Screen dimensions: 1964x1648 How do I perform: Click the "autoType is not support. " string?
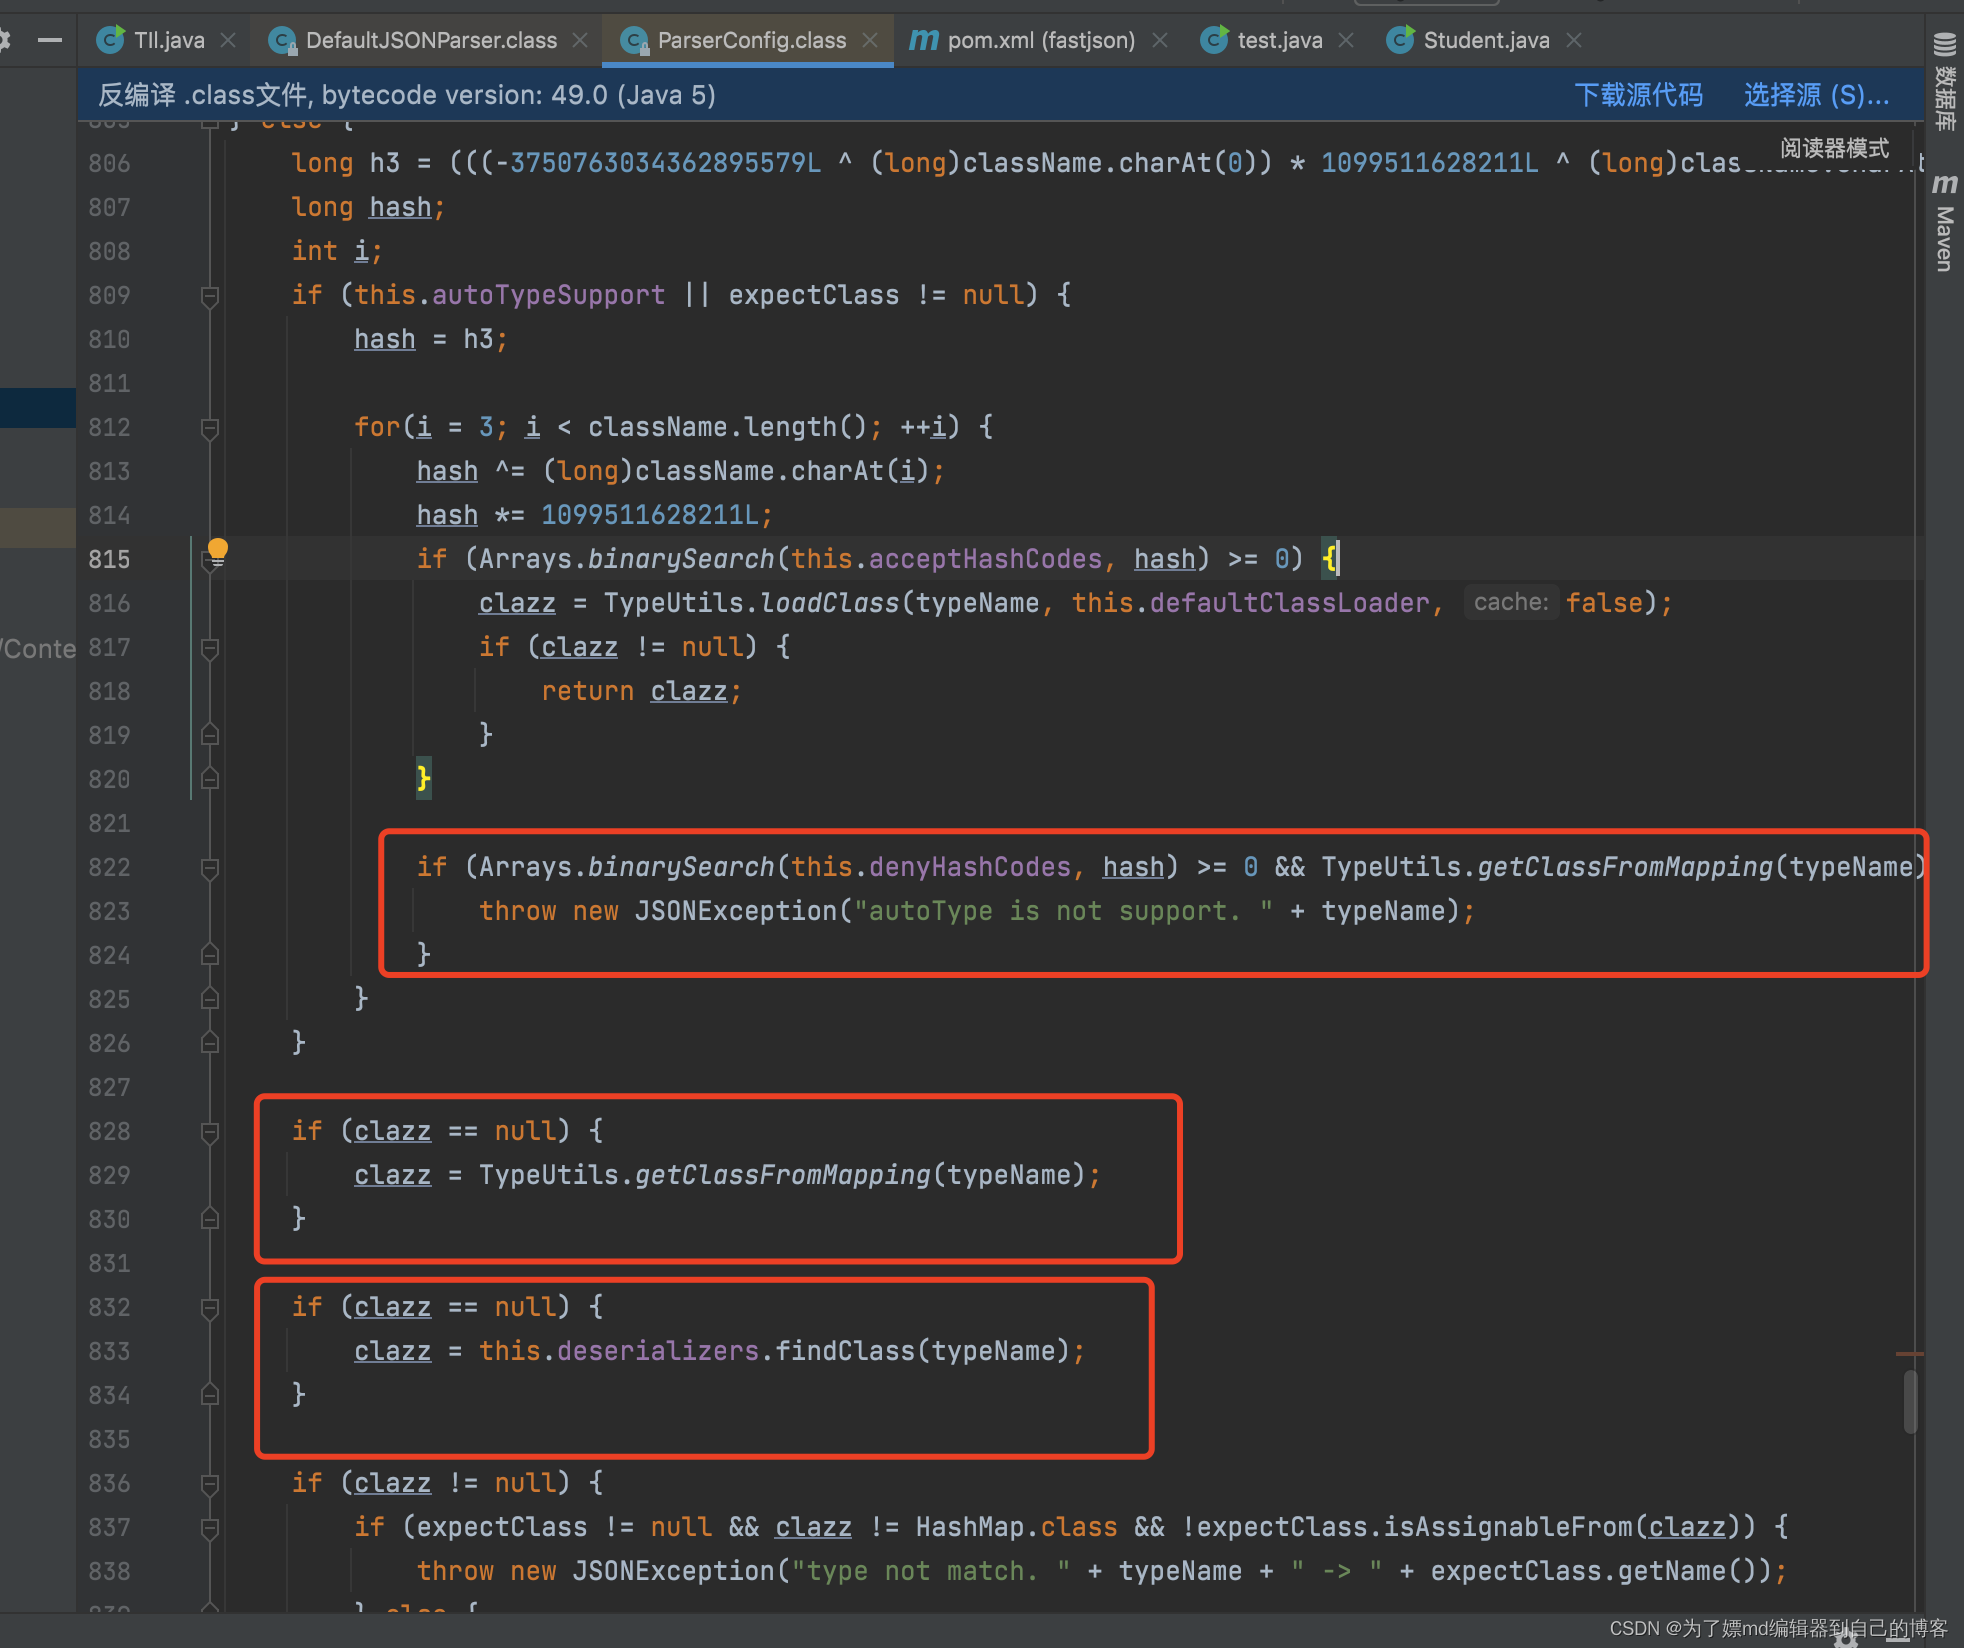click(x=1063, y=911)
